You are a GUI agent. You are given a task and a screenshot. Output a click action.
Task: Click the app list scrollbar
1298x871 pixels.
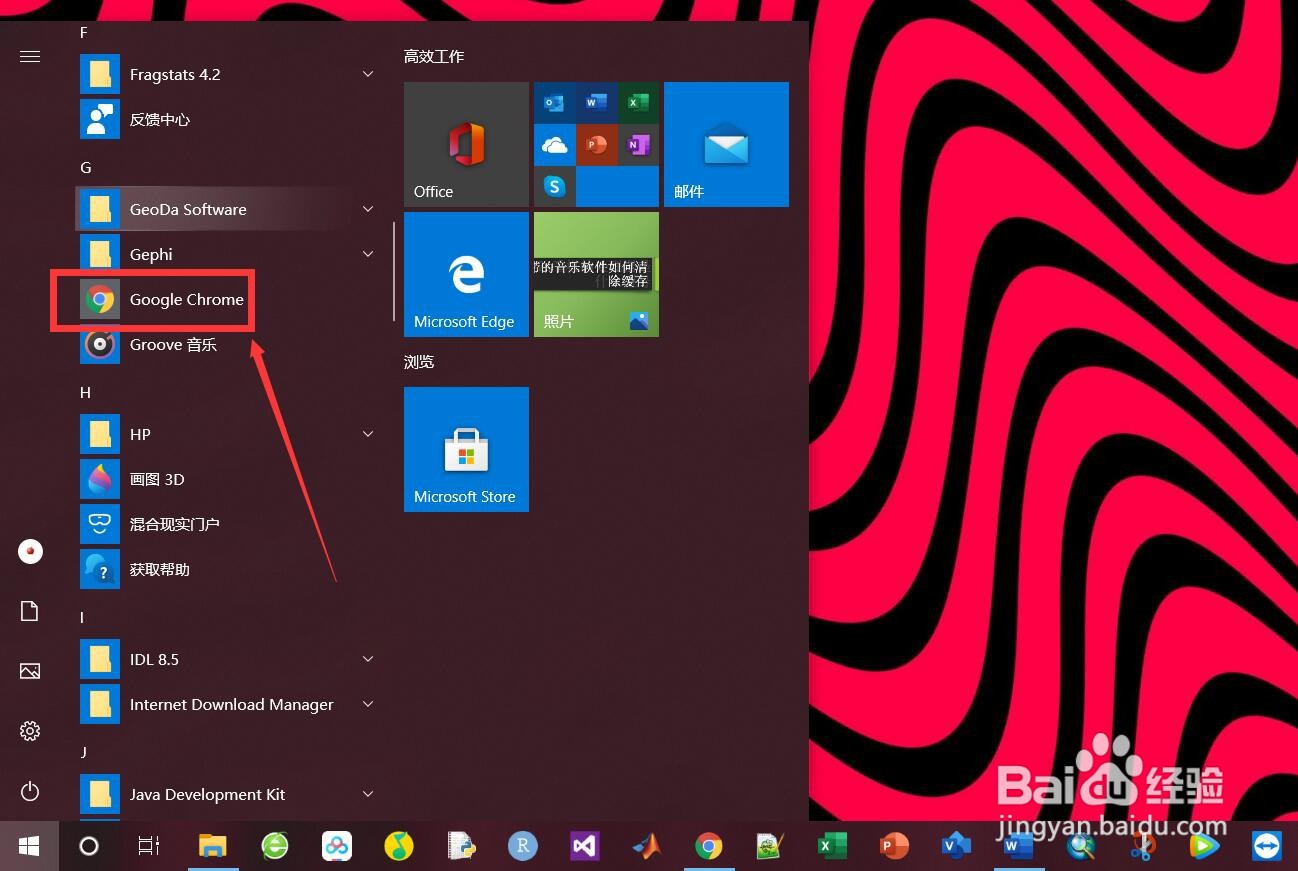click(x=394, y=270)
